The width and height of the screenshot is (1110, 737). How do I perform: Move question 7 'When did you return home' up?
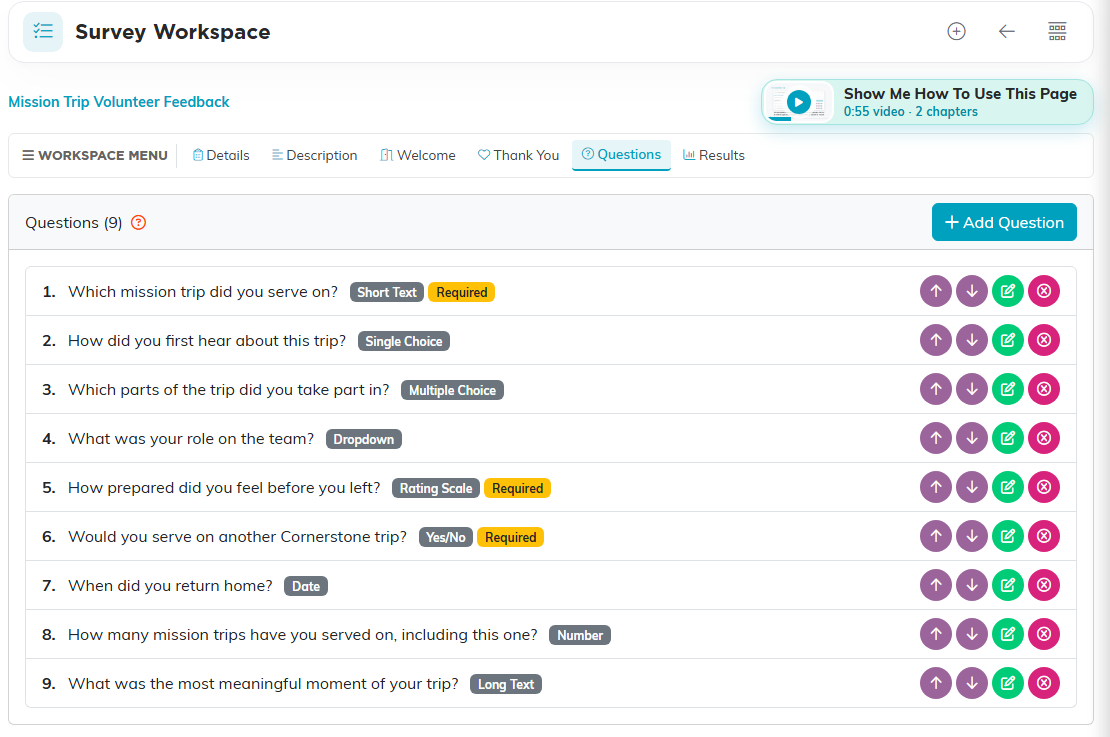tap(936, 585)
